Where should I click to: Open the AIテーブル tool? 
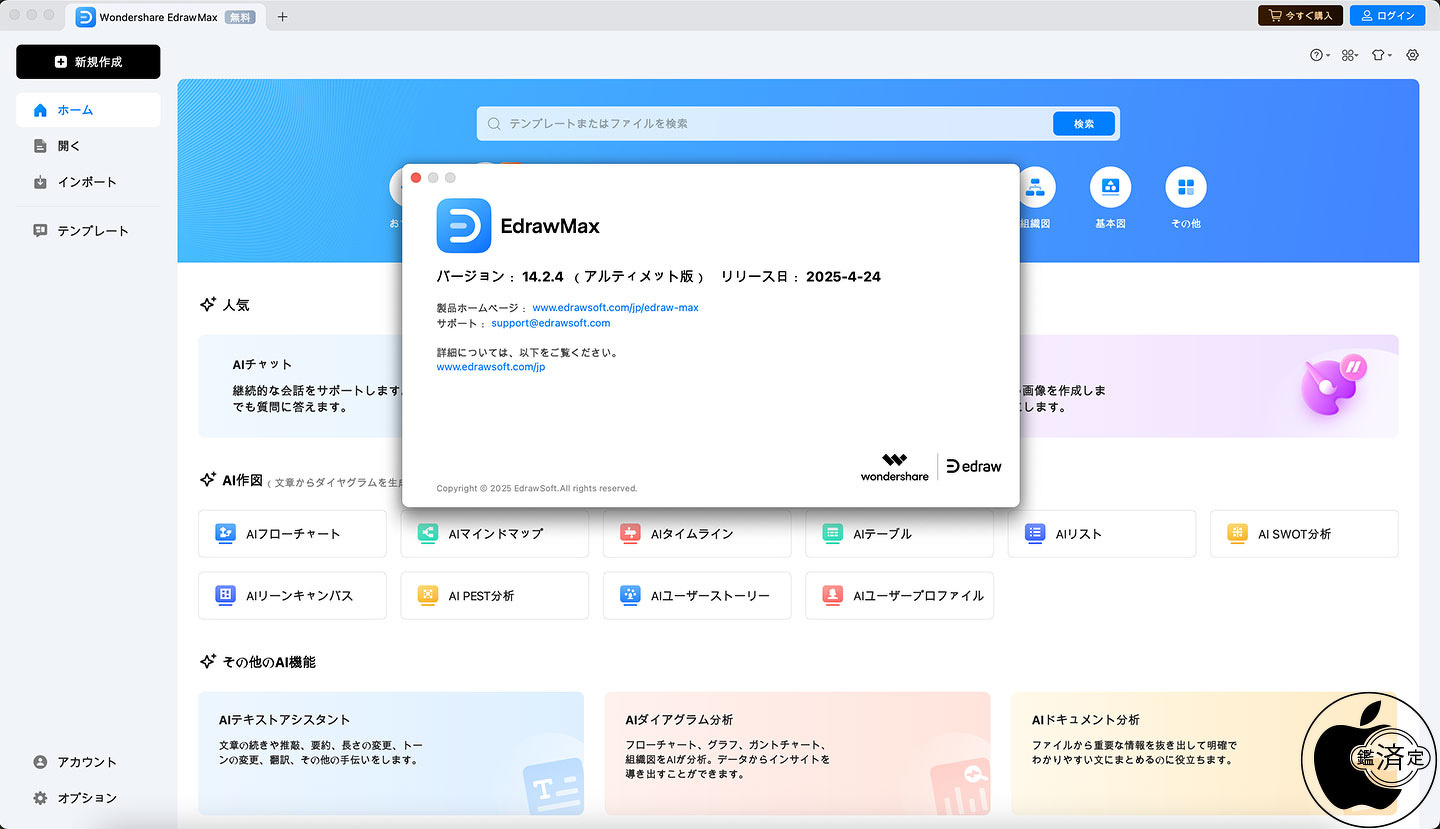[899, 534]
